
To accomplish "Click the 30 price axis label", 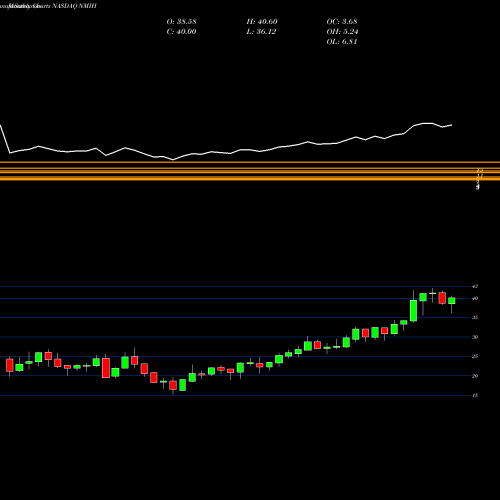I will 475,337.
